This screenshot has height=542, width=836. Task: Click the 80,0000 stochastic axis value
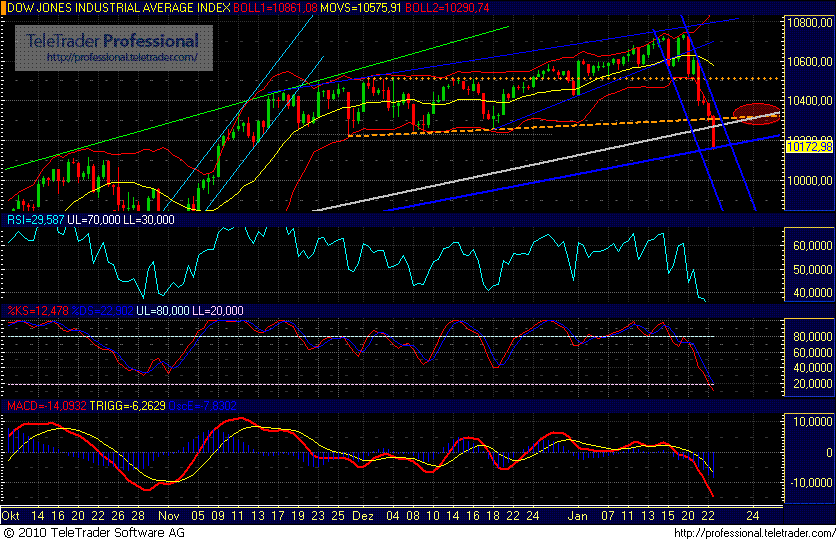pos(813,337)
